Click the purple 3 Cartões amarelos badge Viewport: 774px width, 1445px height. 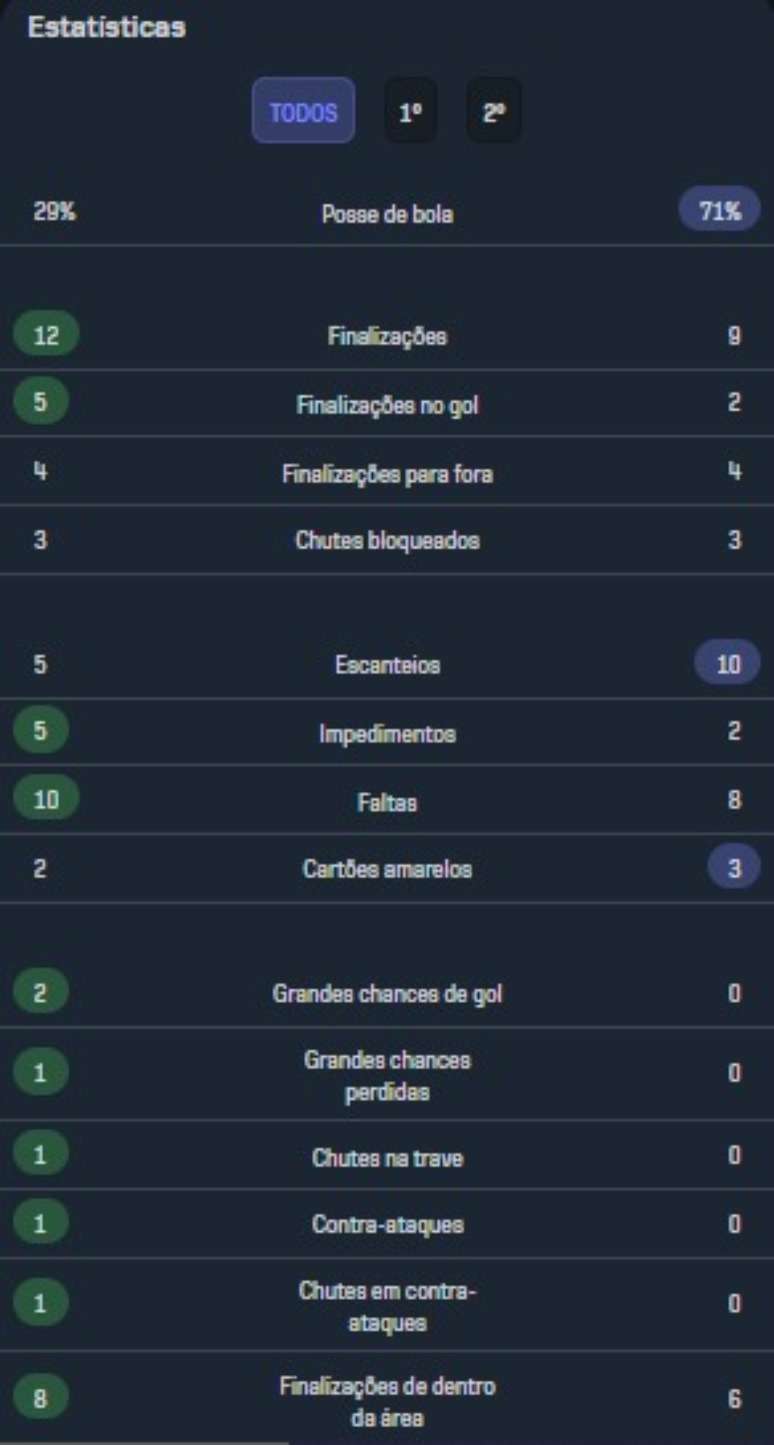[x=733, y=868]
